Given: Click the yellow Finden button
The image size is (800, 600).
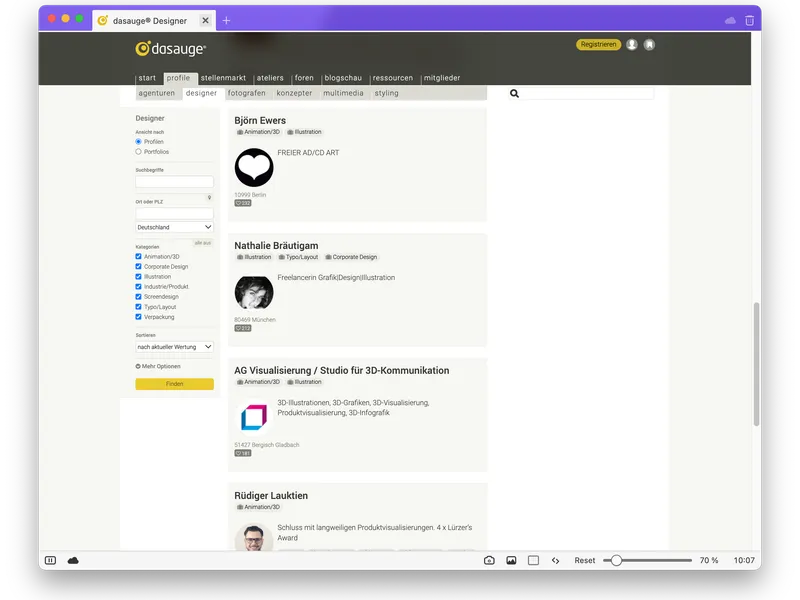Looking at the screenshot, I should coord(174,384).
